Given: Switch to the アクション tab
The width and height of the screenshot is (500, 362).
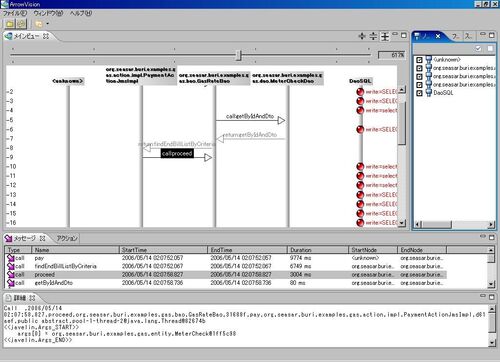Looking at the screenshot, I should [67, 238].
